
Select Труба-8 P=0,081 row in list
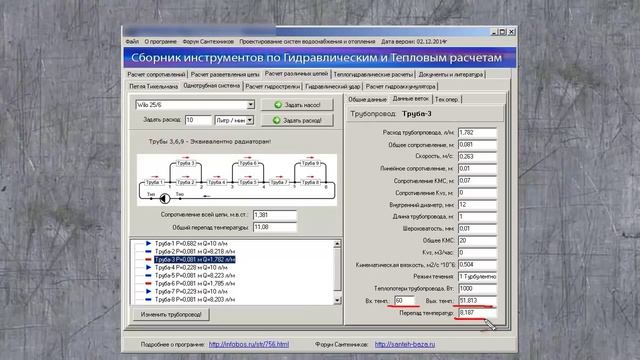195,300
